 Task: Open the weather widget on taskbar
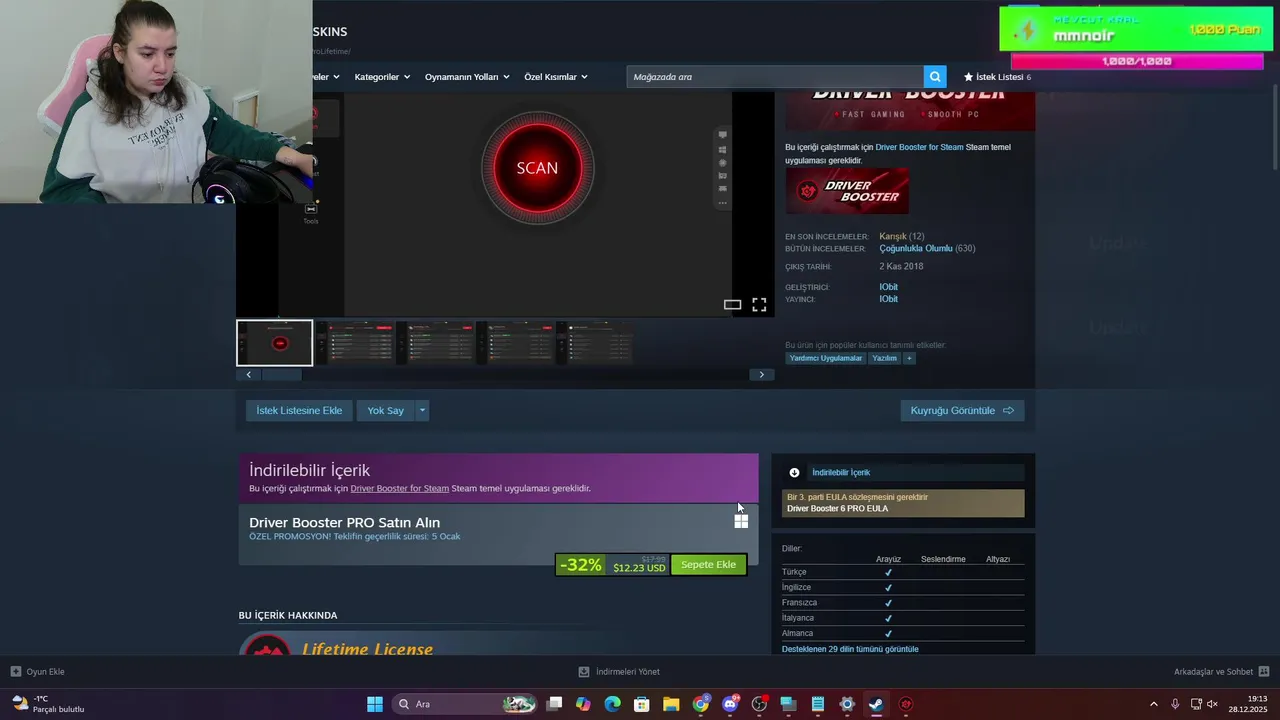tap(48, 704)
